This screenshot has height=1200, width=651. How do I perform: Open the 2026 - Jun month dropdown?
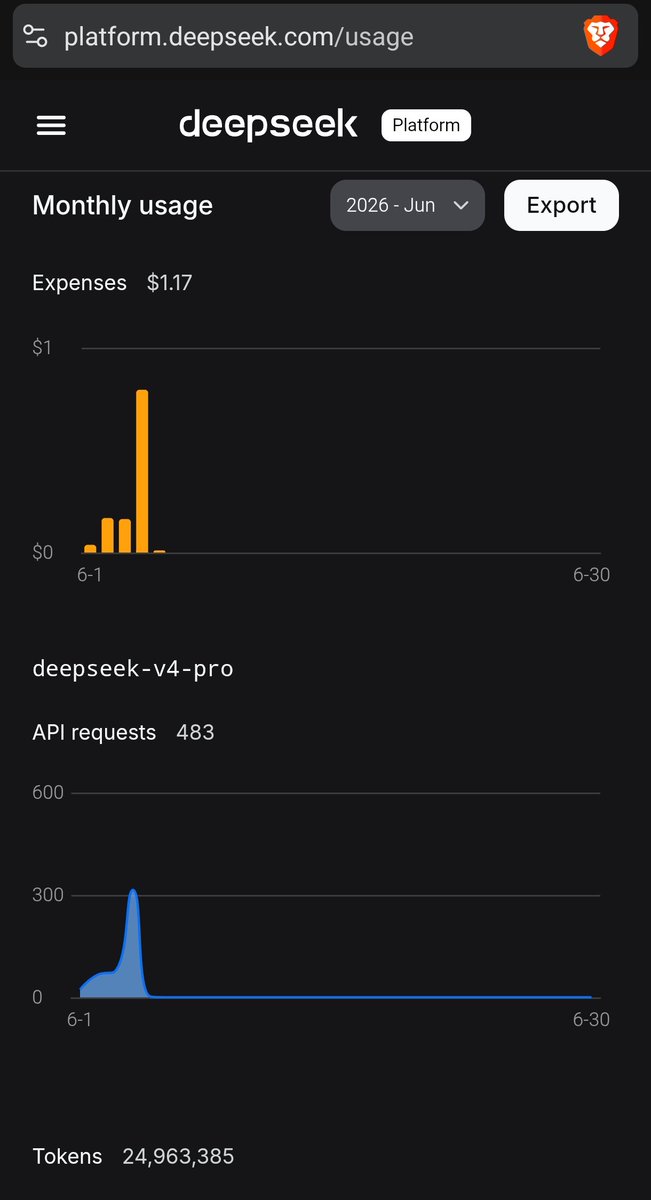pos(408,205)
